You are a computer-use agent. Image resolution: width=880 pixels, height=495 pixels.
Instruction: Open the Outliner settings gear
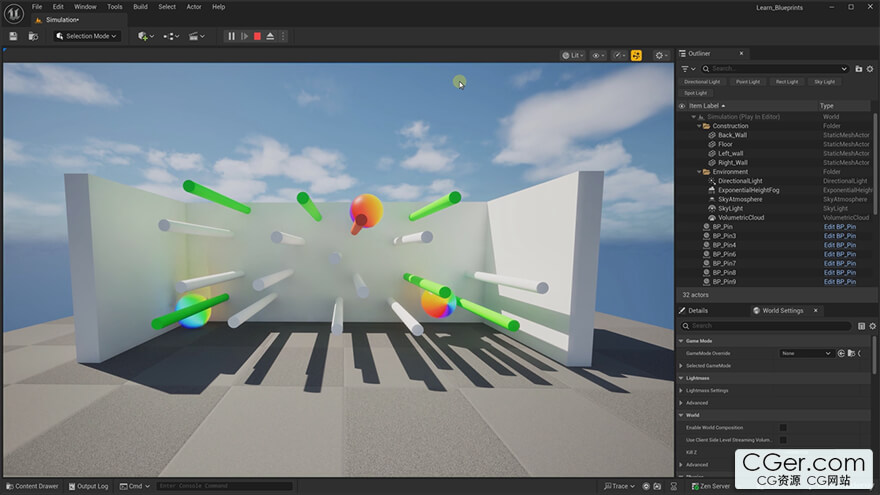[872, 68]
